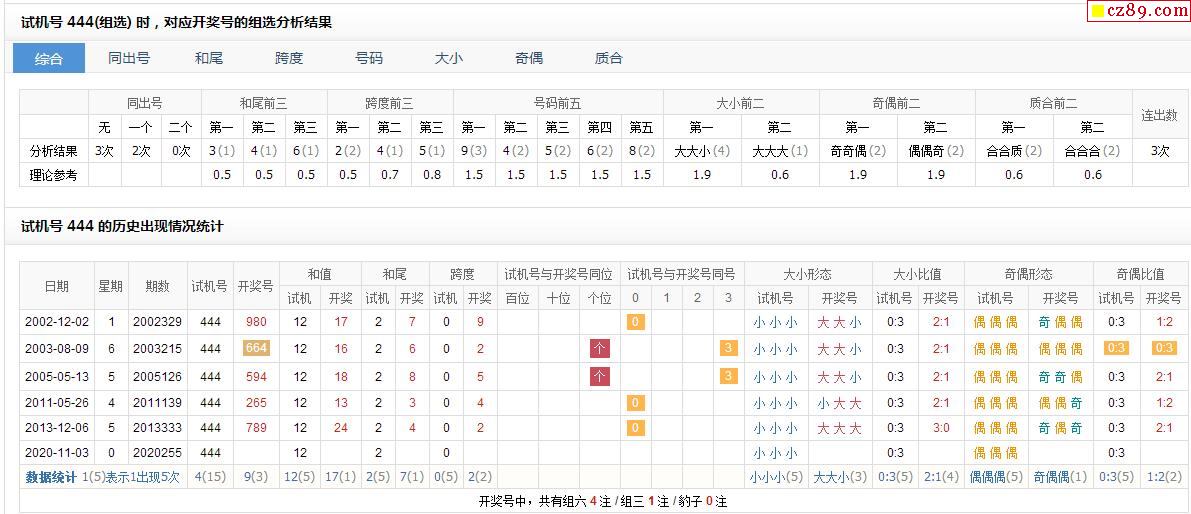The height and width of the screenshot is (514, 1191).
Task: Open the 大小 tab
Action: [x=448, y=58]
